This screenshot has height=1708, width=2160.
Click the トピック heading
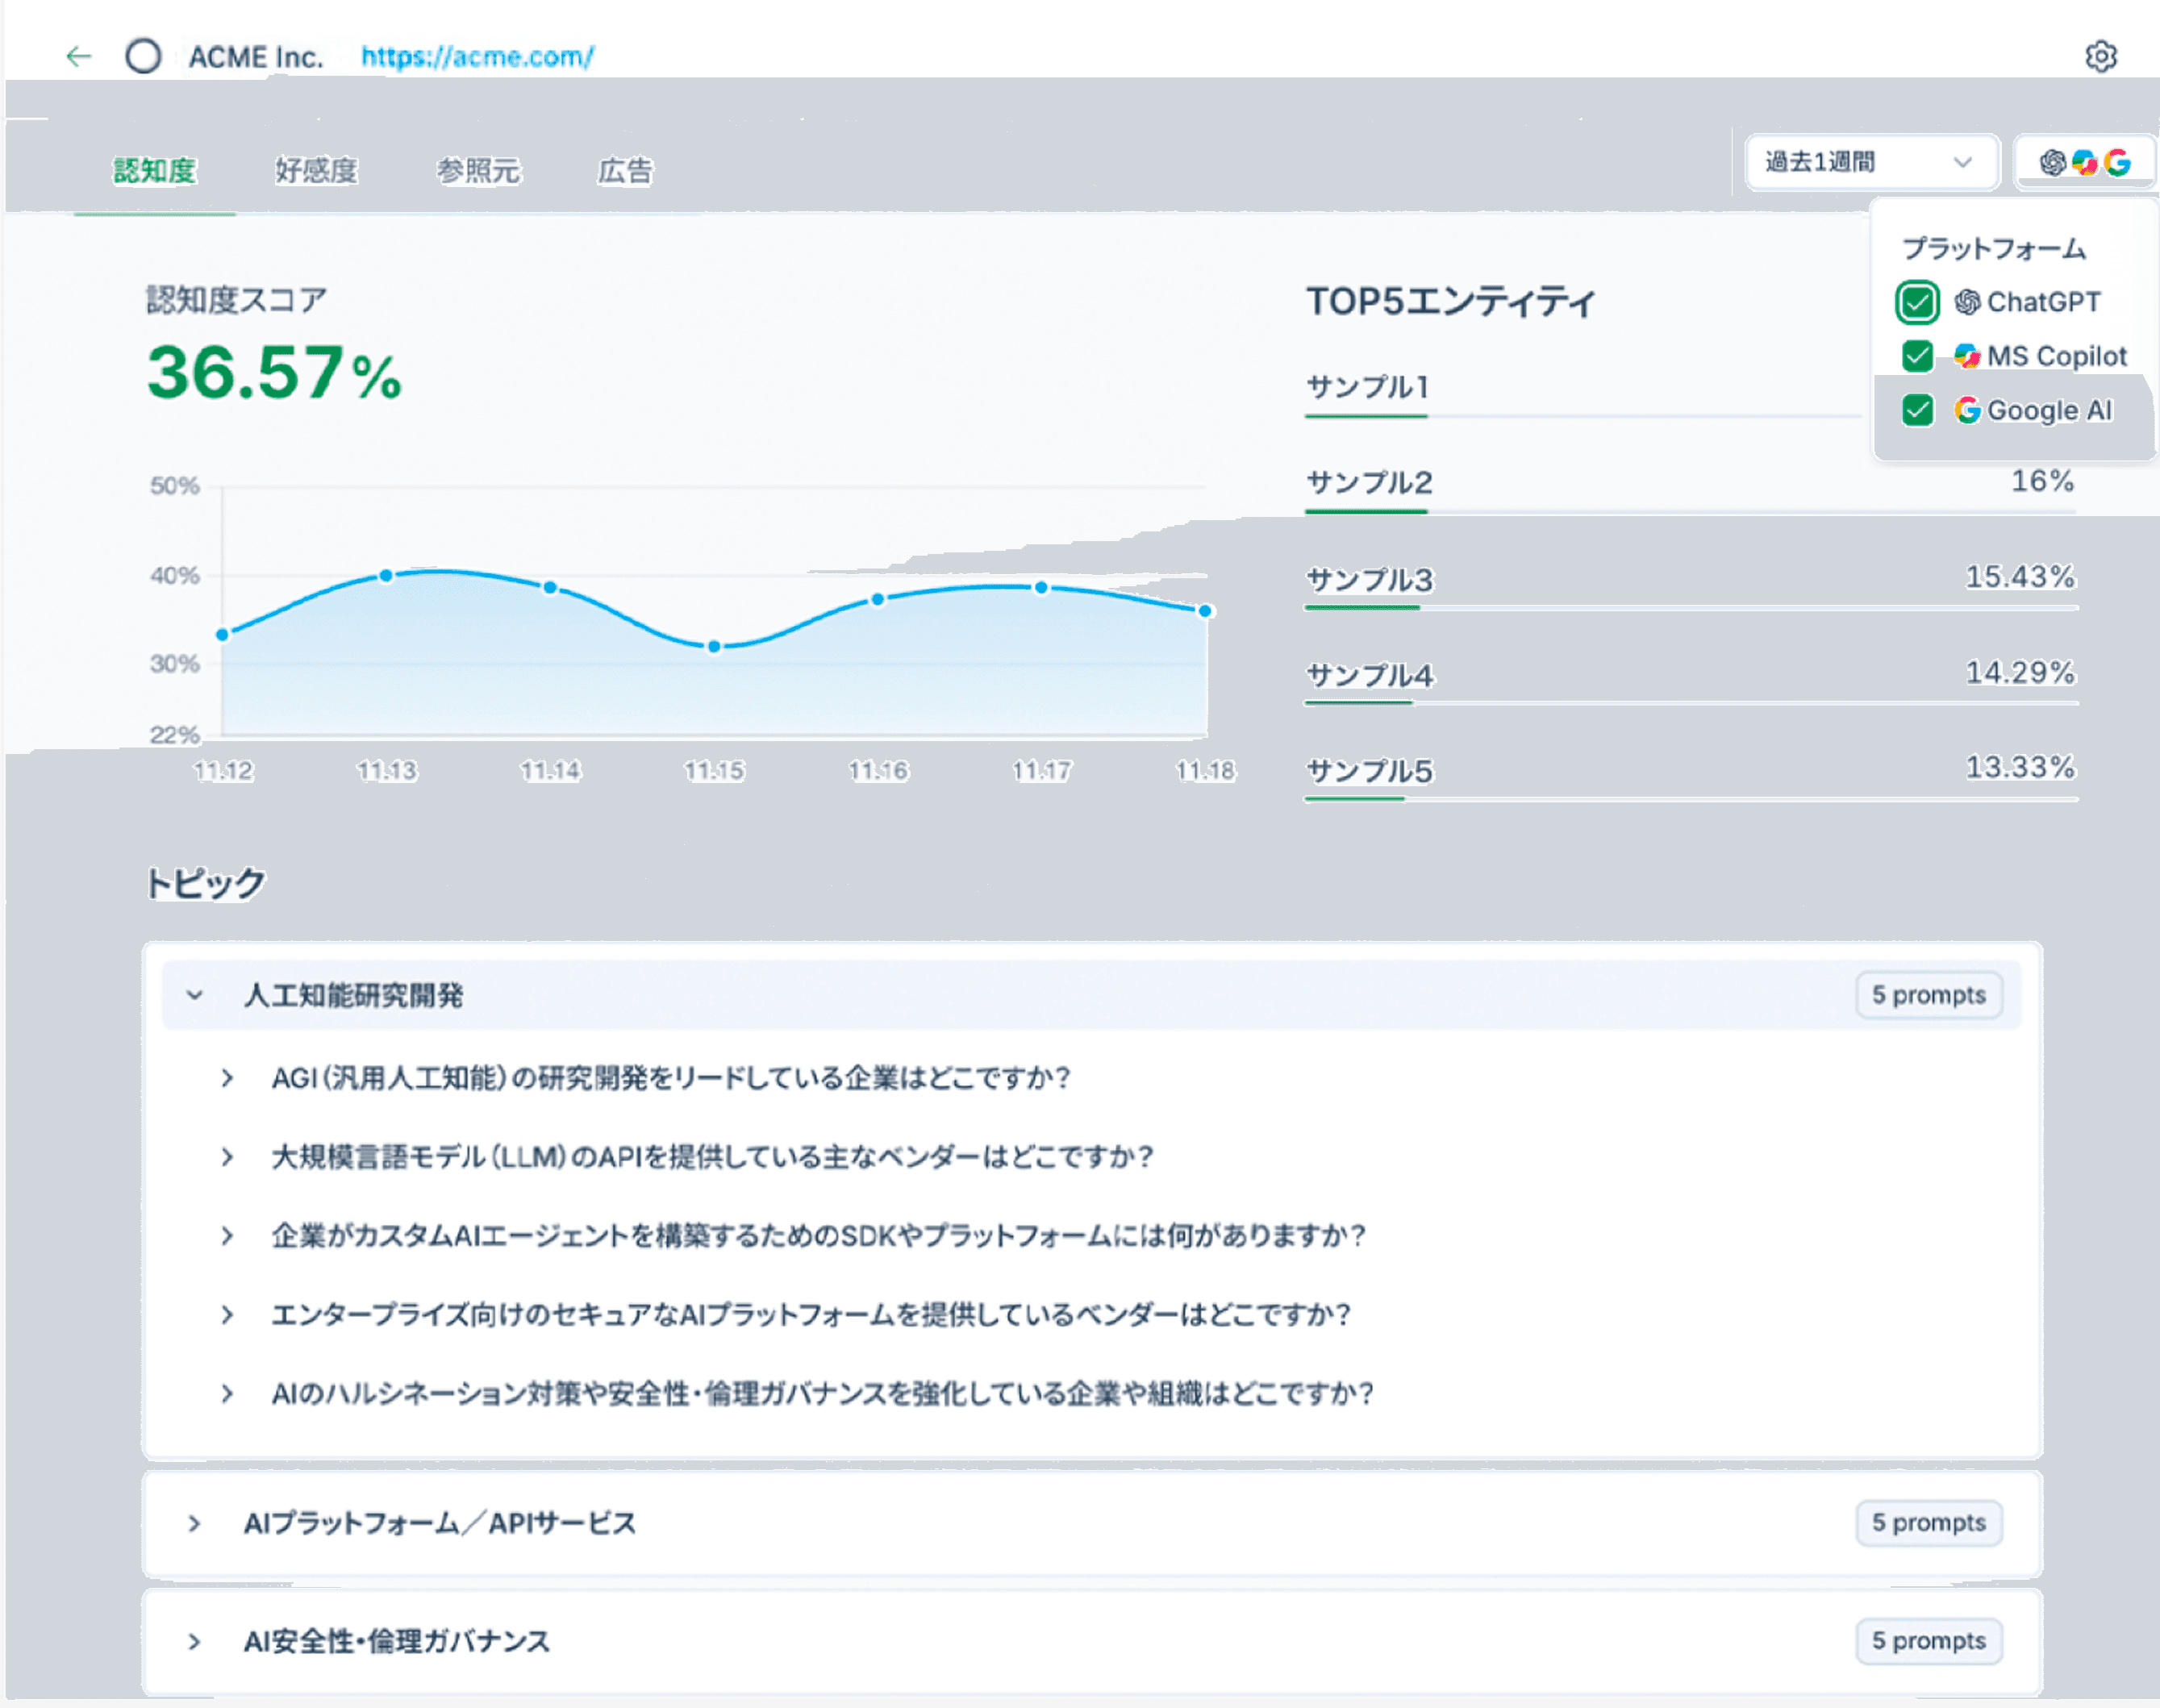tap(206, 883)
